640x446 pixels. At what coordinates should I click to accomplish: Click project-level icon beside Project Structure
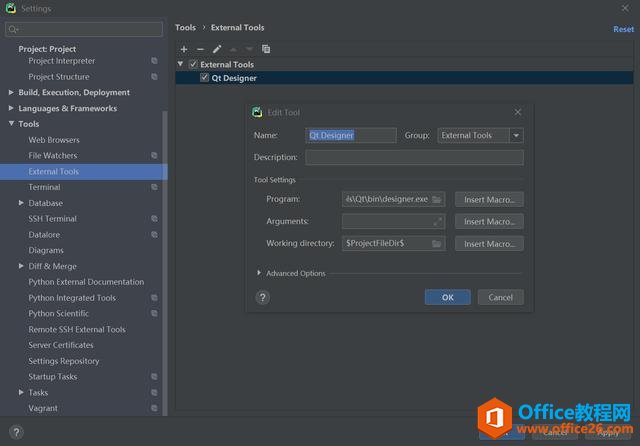pyautogui.click(x=154, y=77)
